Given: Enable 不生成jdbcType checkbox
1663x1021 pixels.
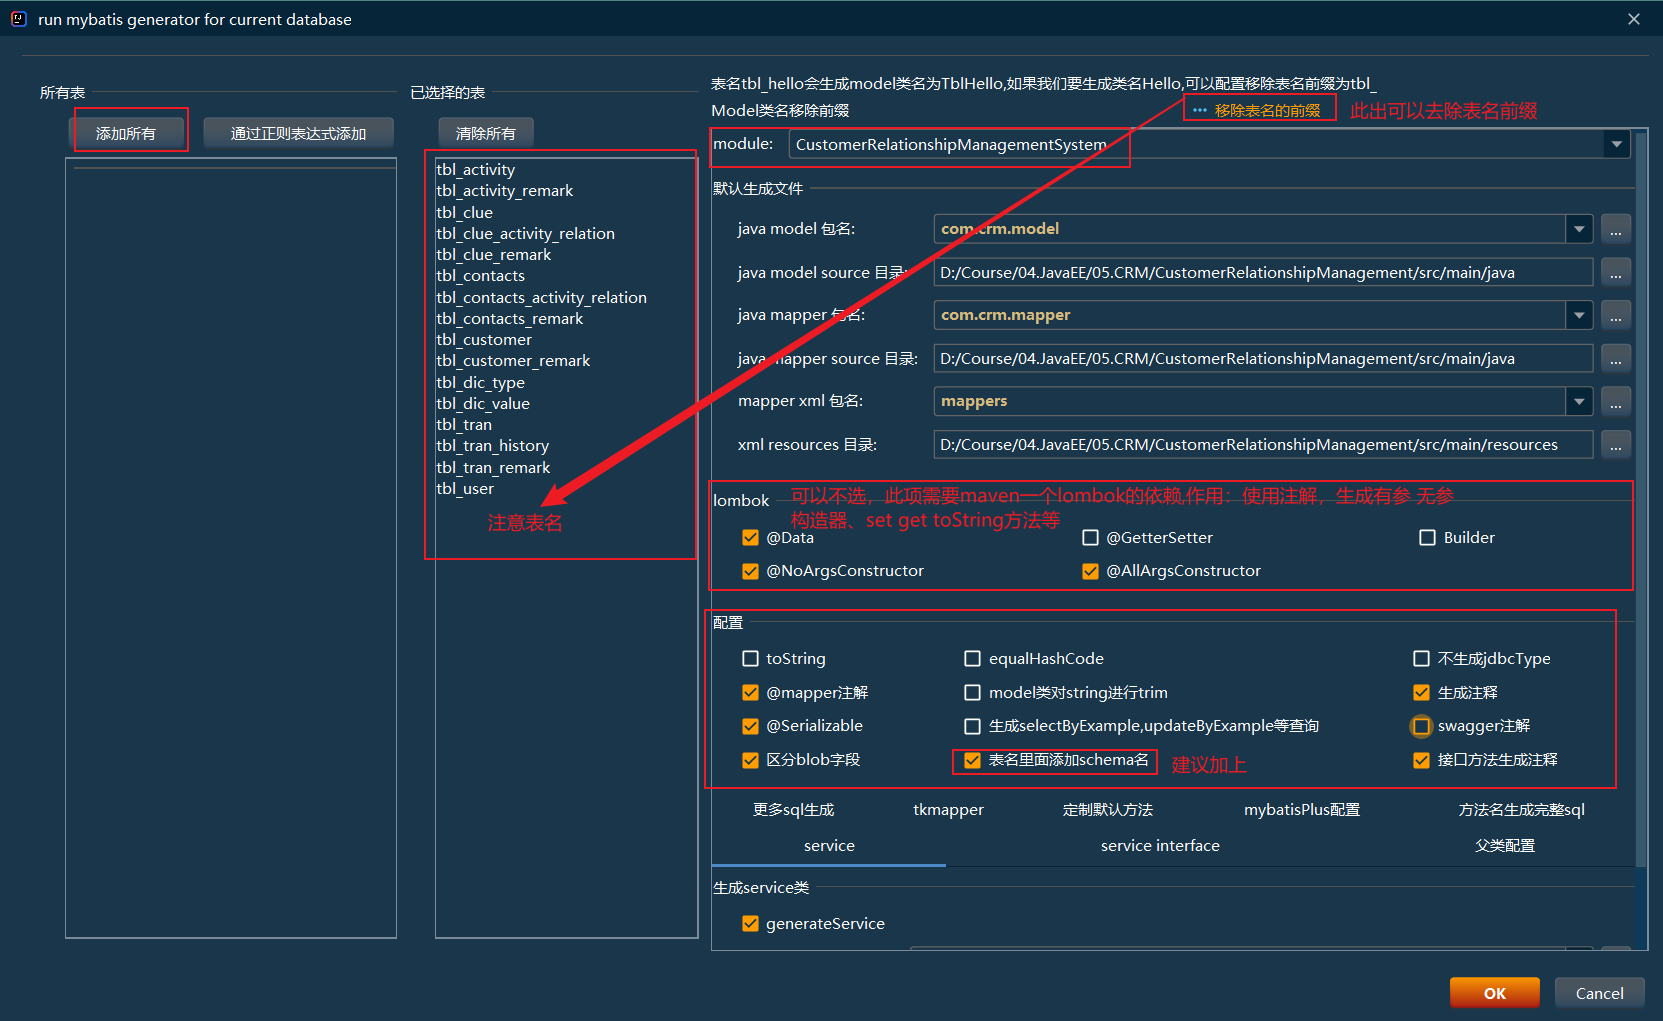Looking at the screenshot, I should coord(1421,659).
